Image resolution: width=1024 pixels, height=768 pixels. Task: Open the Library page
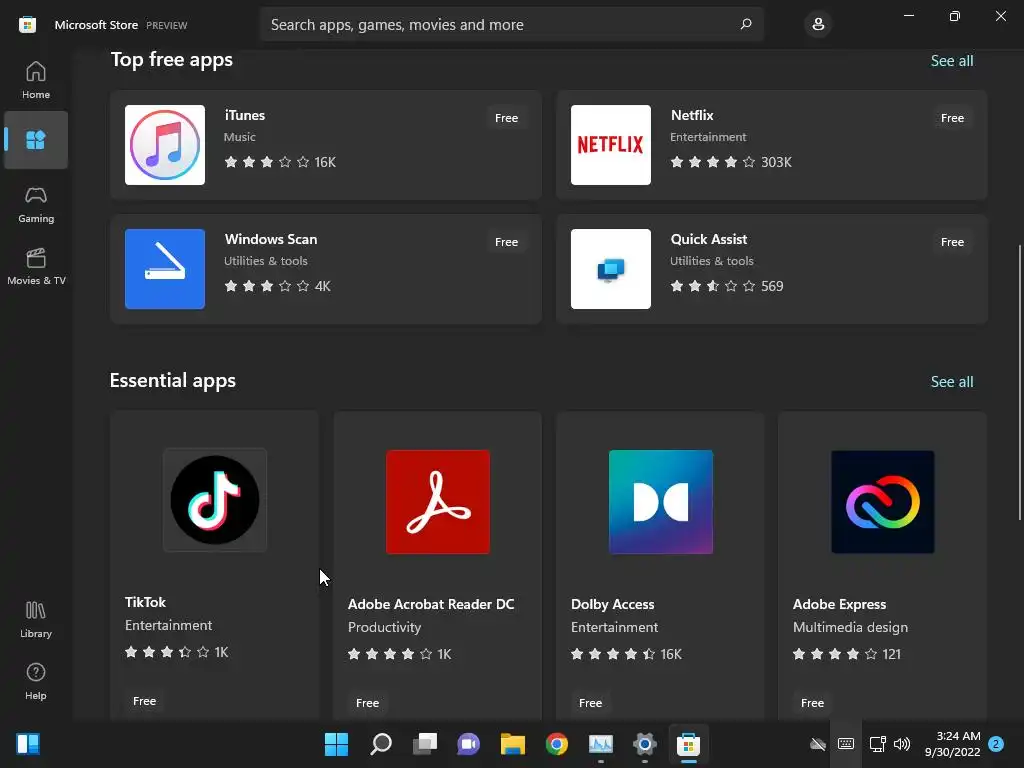click(x=36, y=619)
